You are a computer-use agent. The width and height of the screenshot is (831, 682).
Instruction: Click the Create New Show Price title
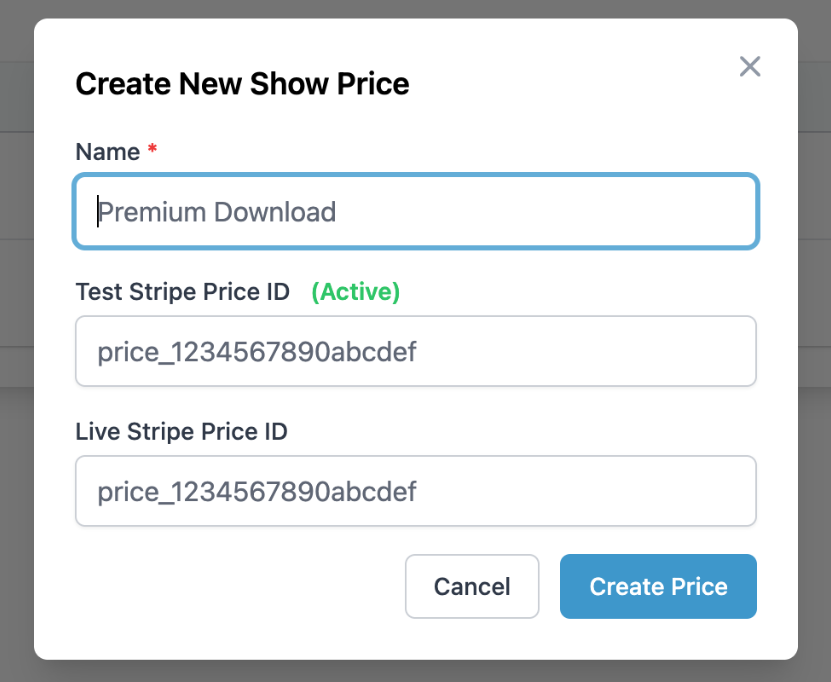pyautogui.click(x=242, y=84)
